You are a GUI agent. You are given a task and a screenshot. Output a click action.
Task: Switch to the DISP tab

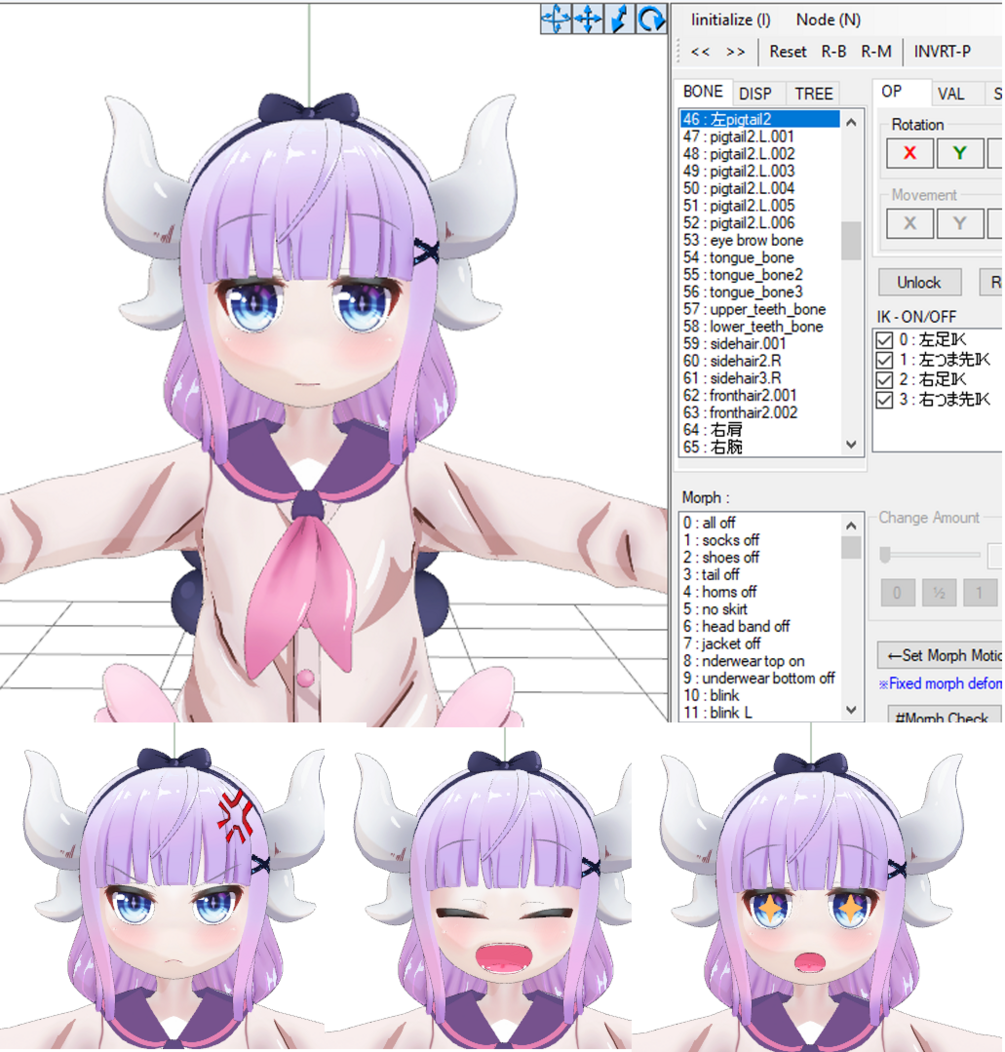(755, 94)
